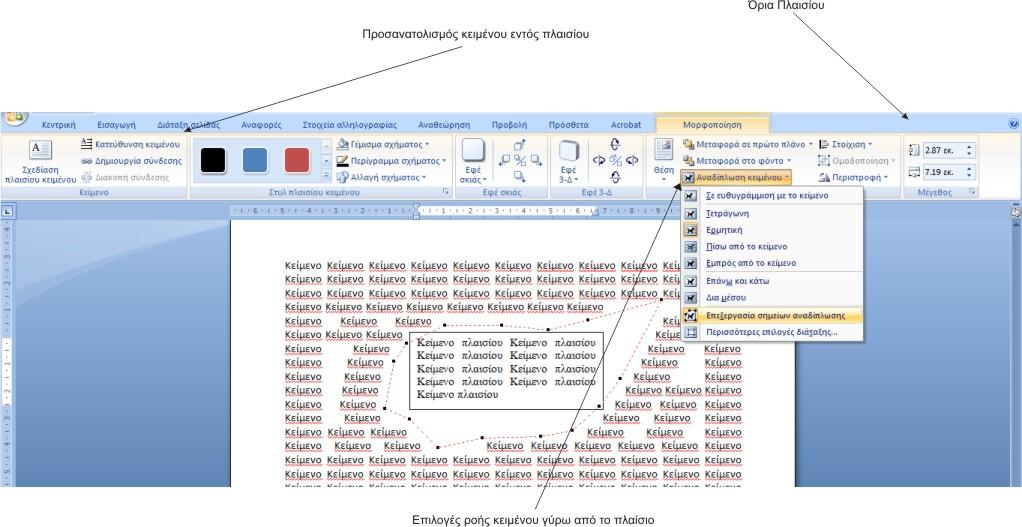Open Περισσότερες επιλογές διάταξης...
The height and width of the screenshot is (527, 1022).
[772, 332]
